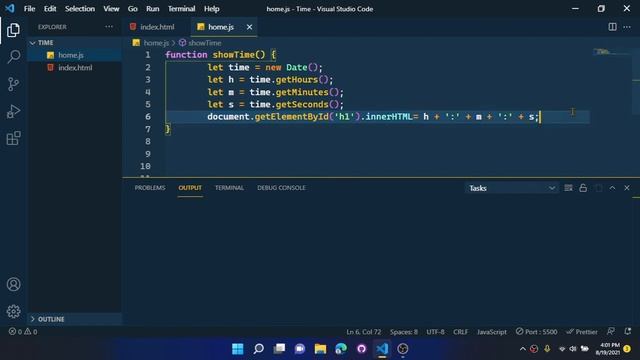The width and height of the screenshot is (640, 360).
Task: Click Port : 5500 Live Server button
Action: [x=536, y=331]
